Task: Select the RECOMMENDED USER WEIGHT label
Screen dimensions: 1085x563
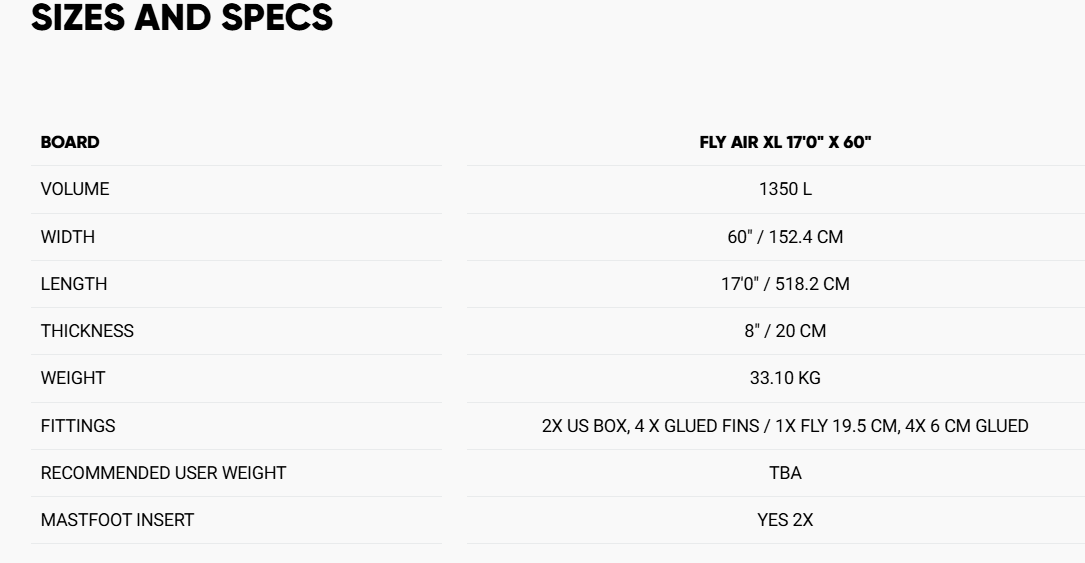Action: pyautogui.click(x=163, y=473)
